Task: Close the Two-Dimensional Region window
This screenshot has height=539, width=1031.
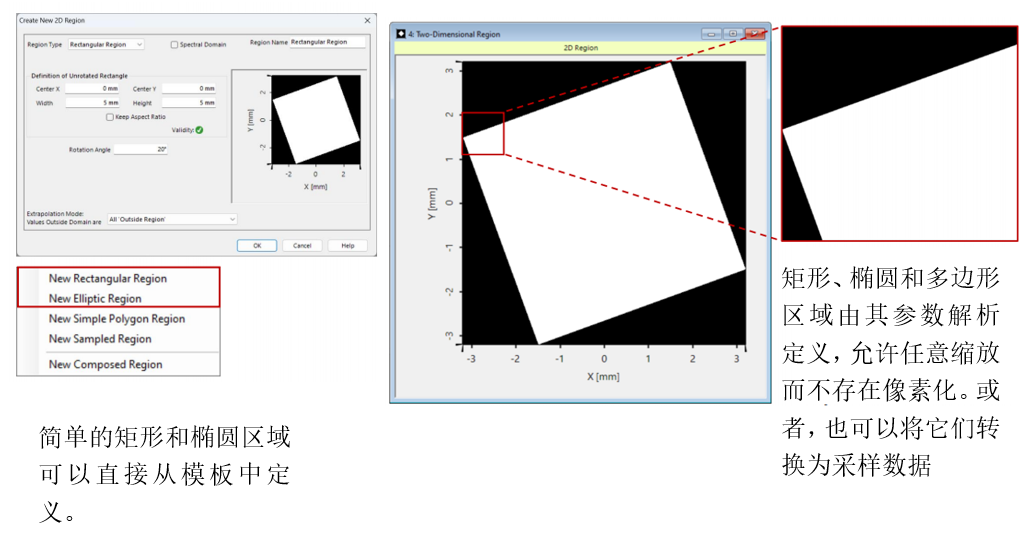Action: coord(755,34)
